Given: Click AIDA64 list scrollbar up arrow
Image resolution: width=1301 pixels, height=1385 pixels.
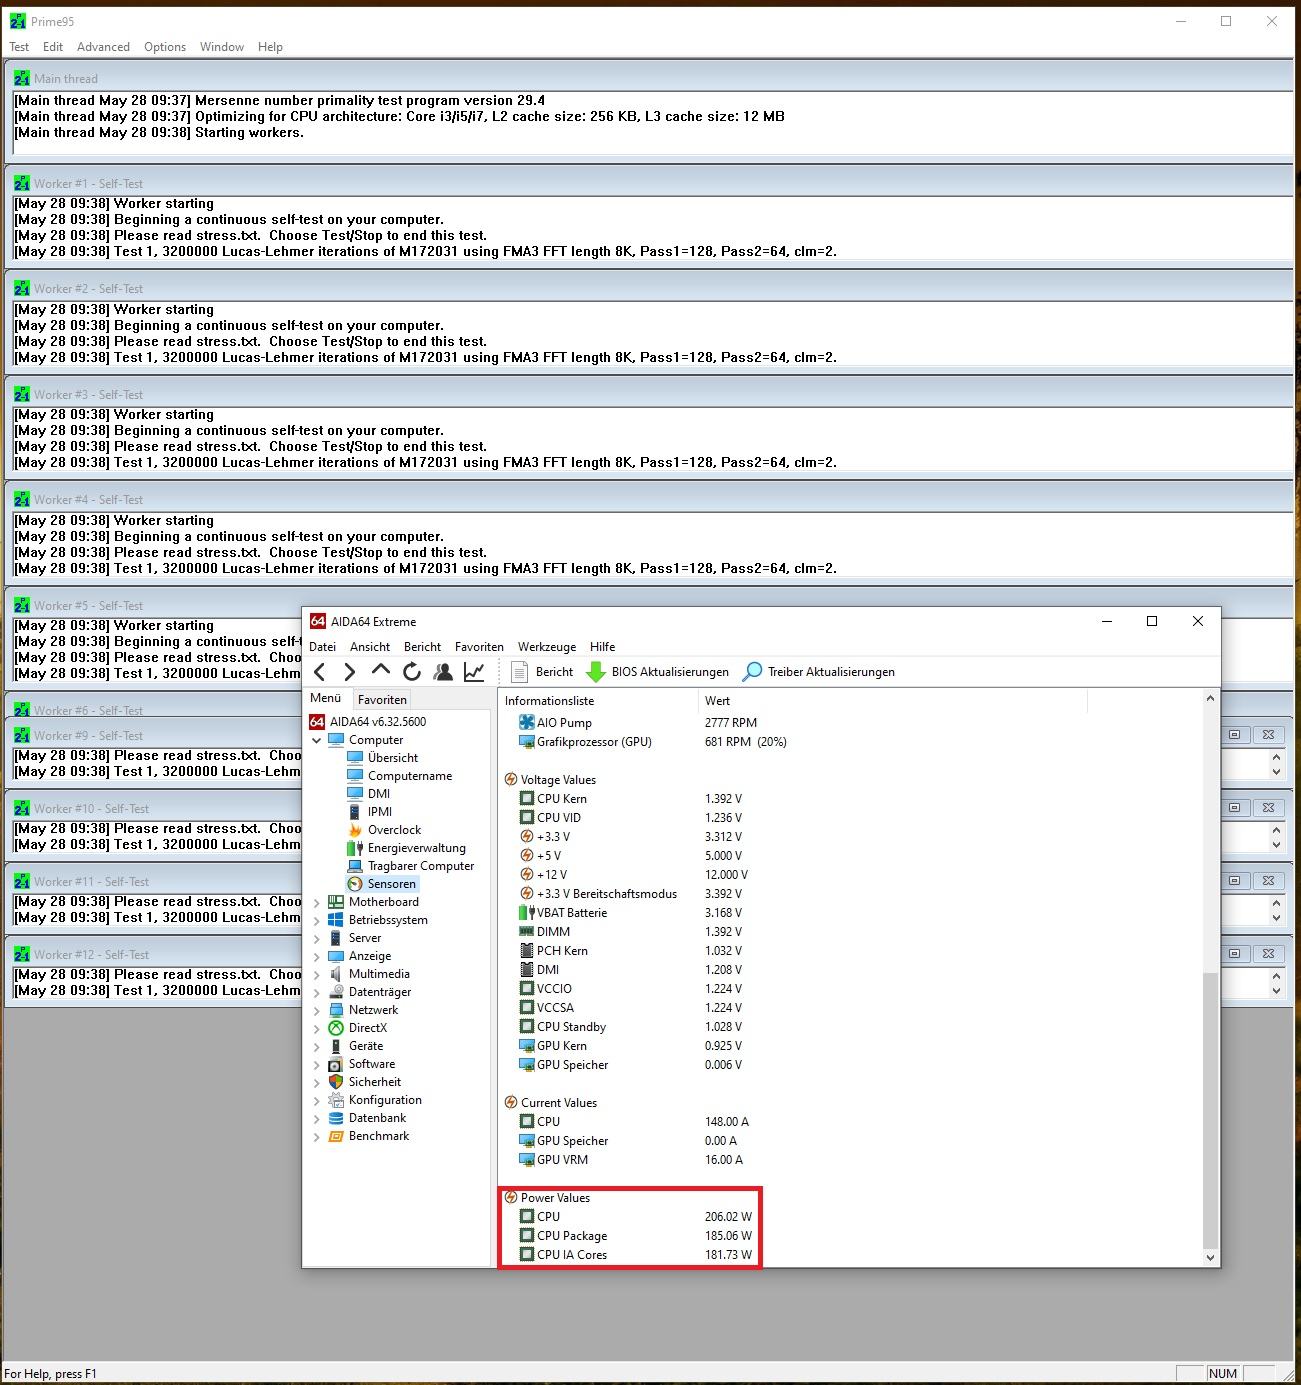Looking at the screenshot, I should click(x=1210, y=699).
